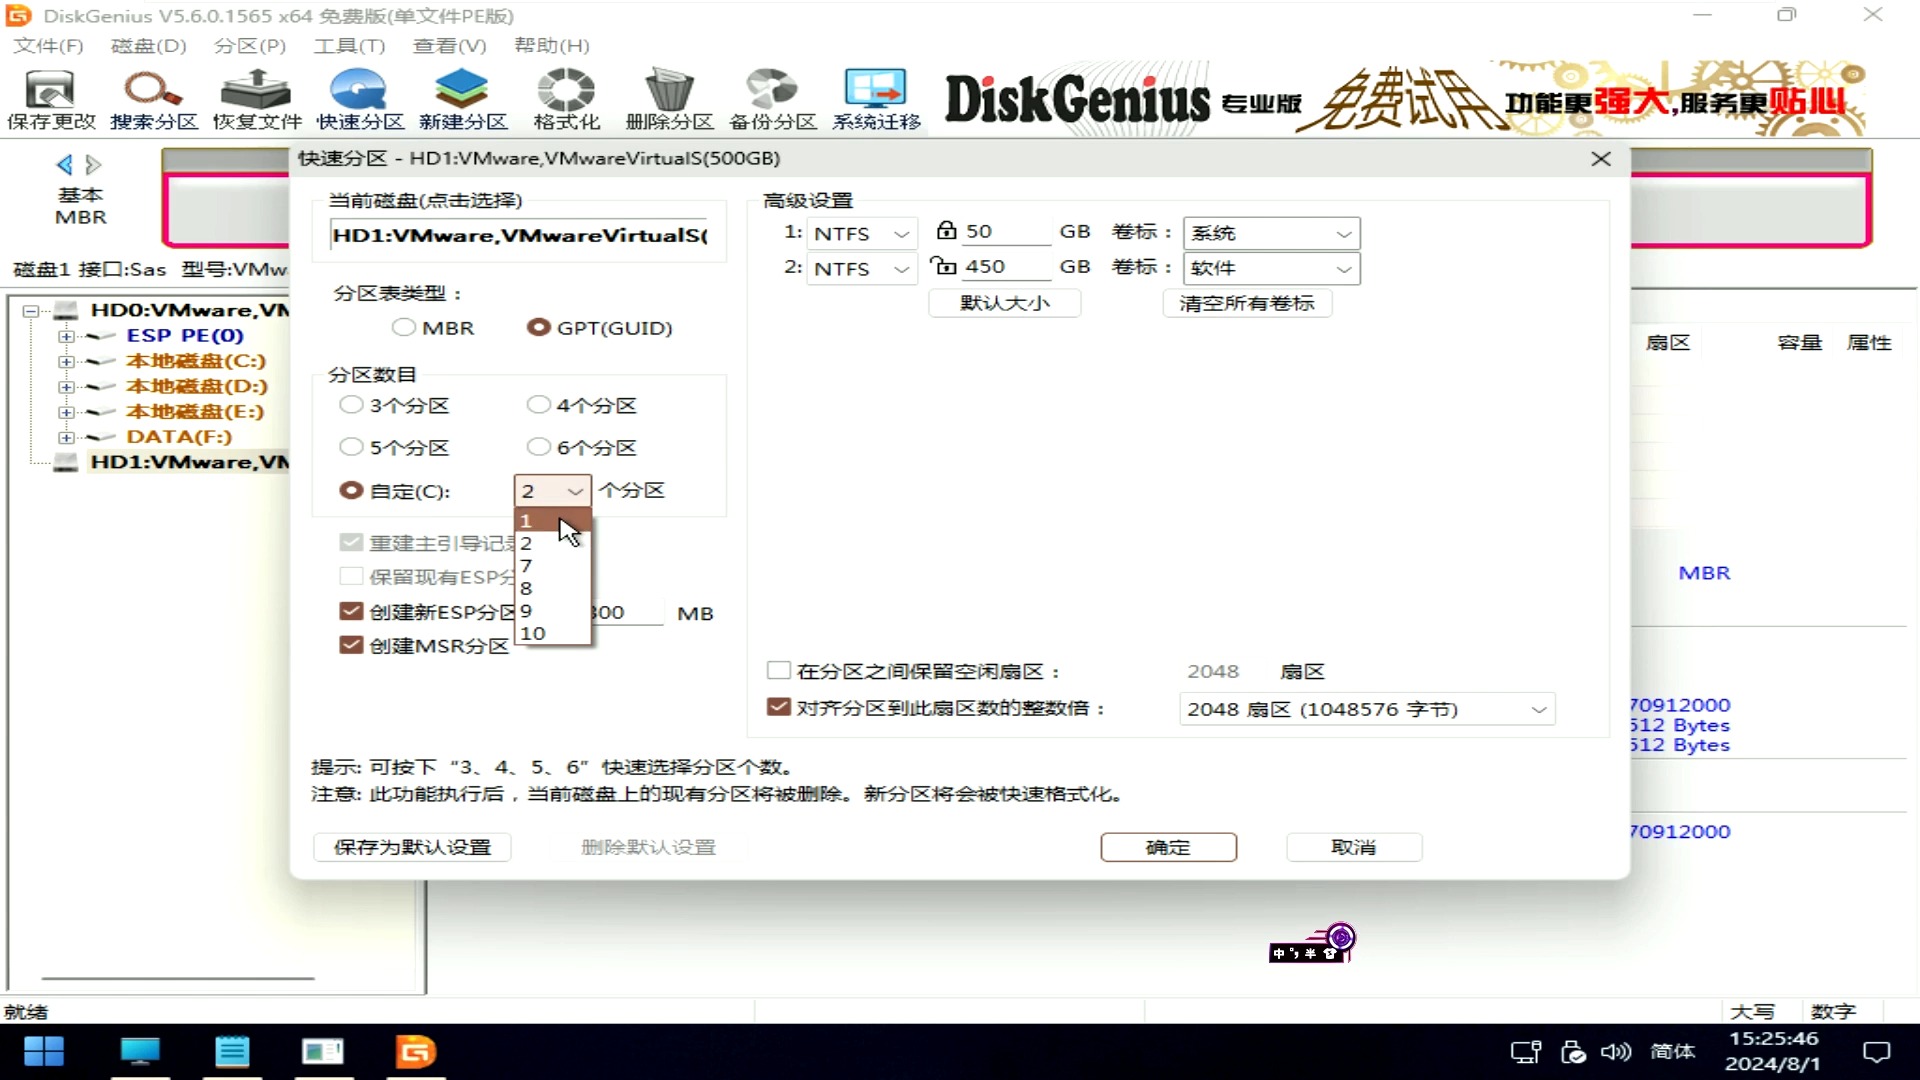Select the Delete Partition (删除分区) tool
The width and height of the screenshot is (1920, 1080).
pos(669,99)
